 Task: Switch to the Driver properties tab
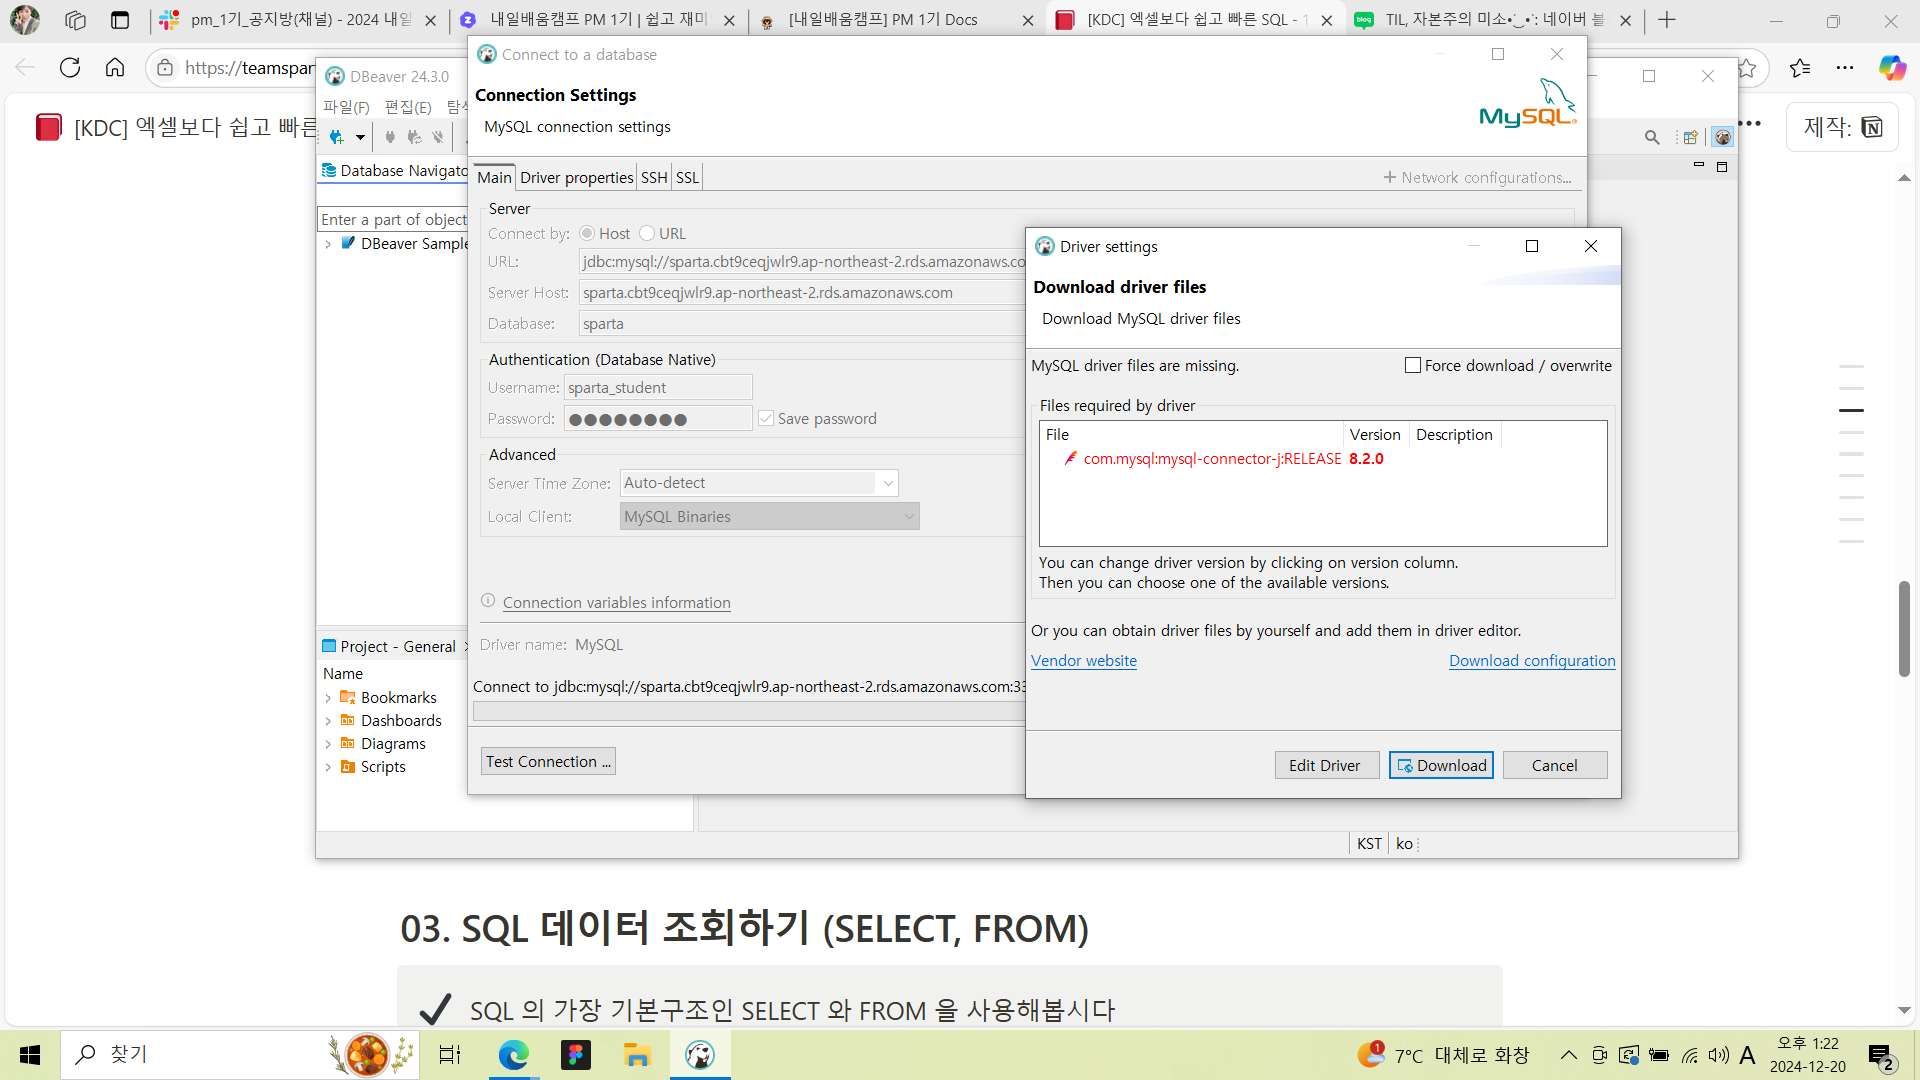pos(576,177)
